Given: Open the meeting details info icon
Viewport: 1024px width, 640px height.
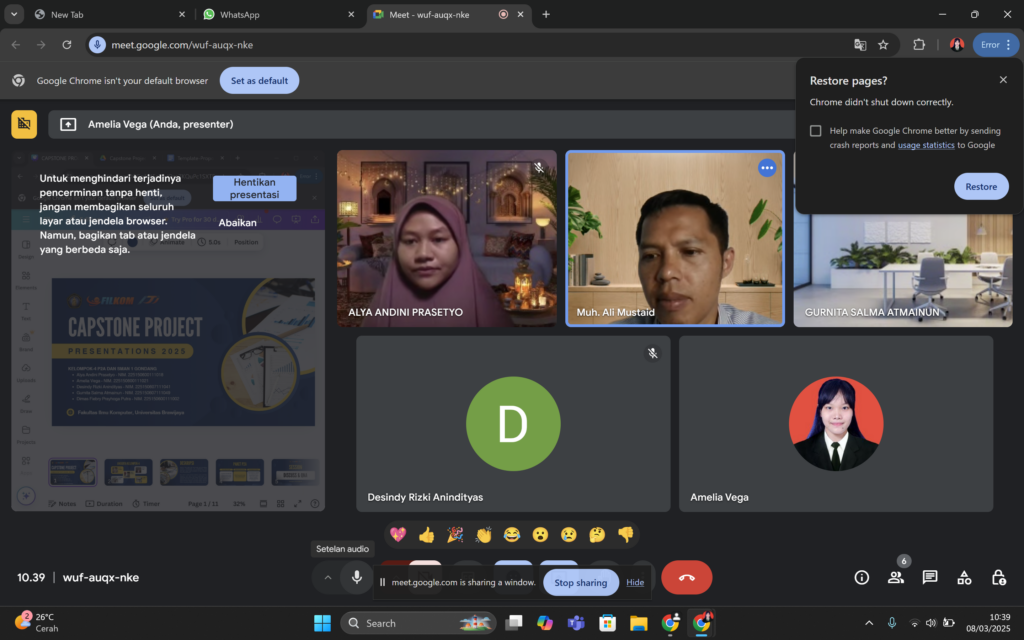Looking at the screenshot, I should pyautogui.click(x=861, y=577).
